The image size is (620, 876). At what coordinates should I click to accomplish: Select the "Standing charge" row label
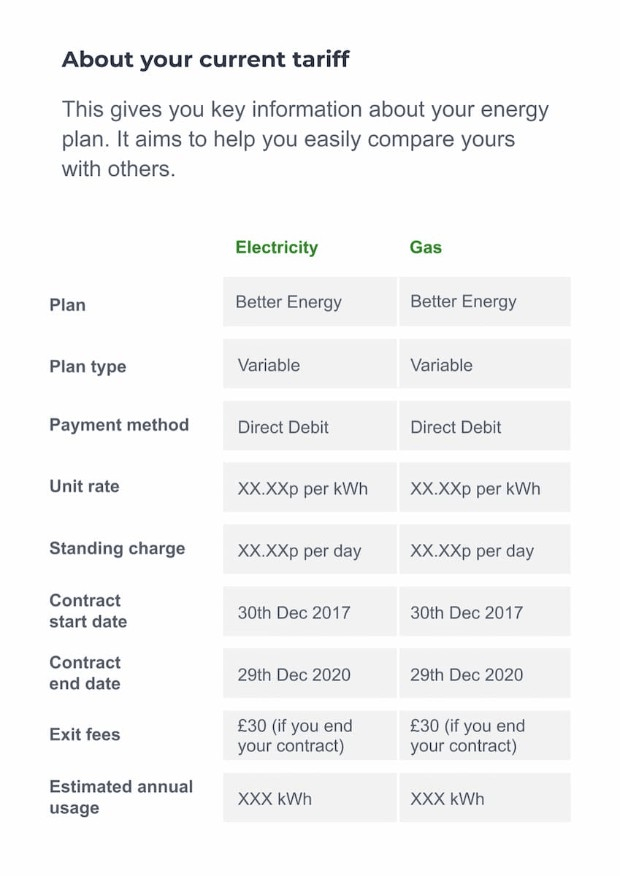click(117, 548)
